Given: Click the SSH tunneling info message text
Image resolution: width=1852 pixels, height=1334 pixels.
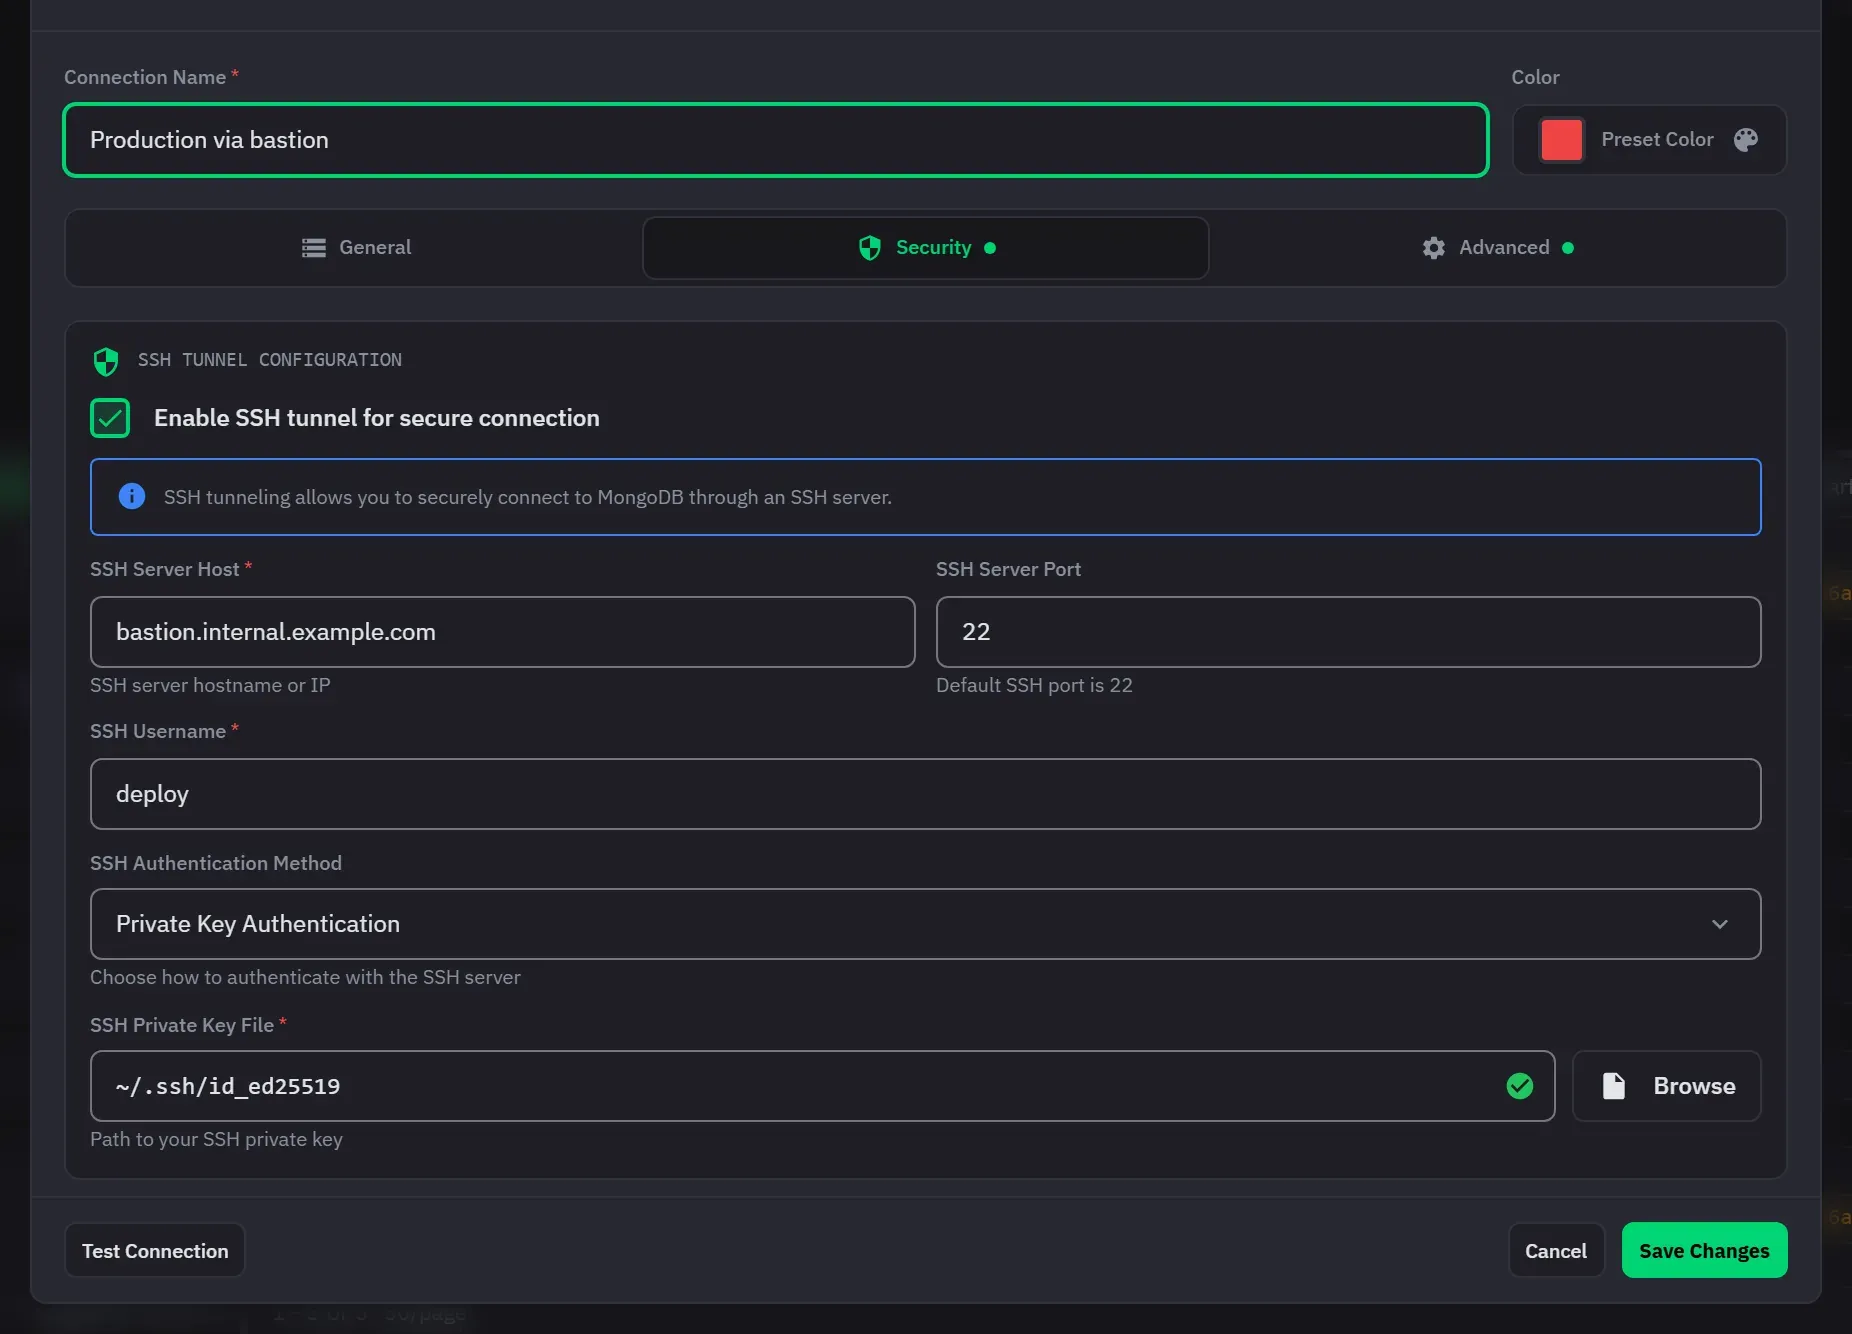Looking at the screenshot, I should click(x=528, y=497).
